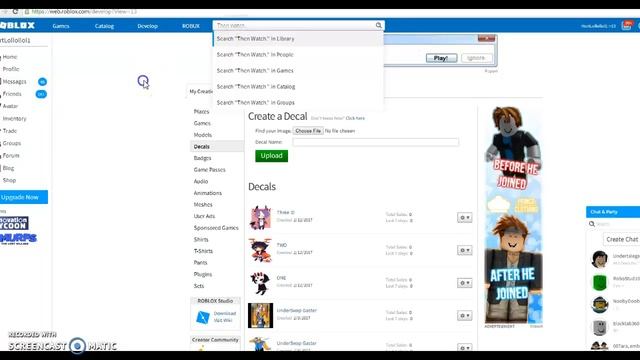Screen dimensions: 640x360
Task: Open gear dropdown for Three :D decal
Action: pyautogui.click(x=464, y=218)
